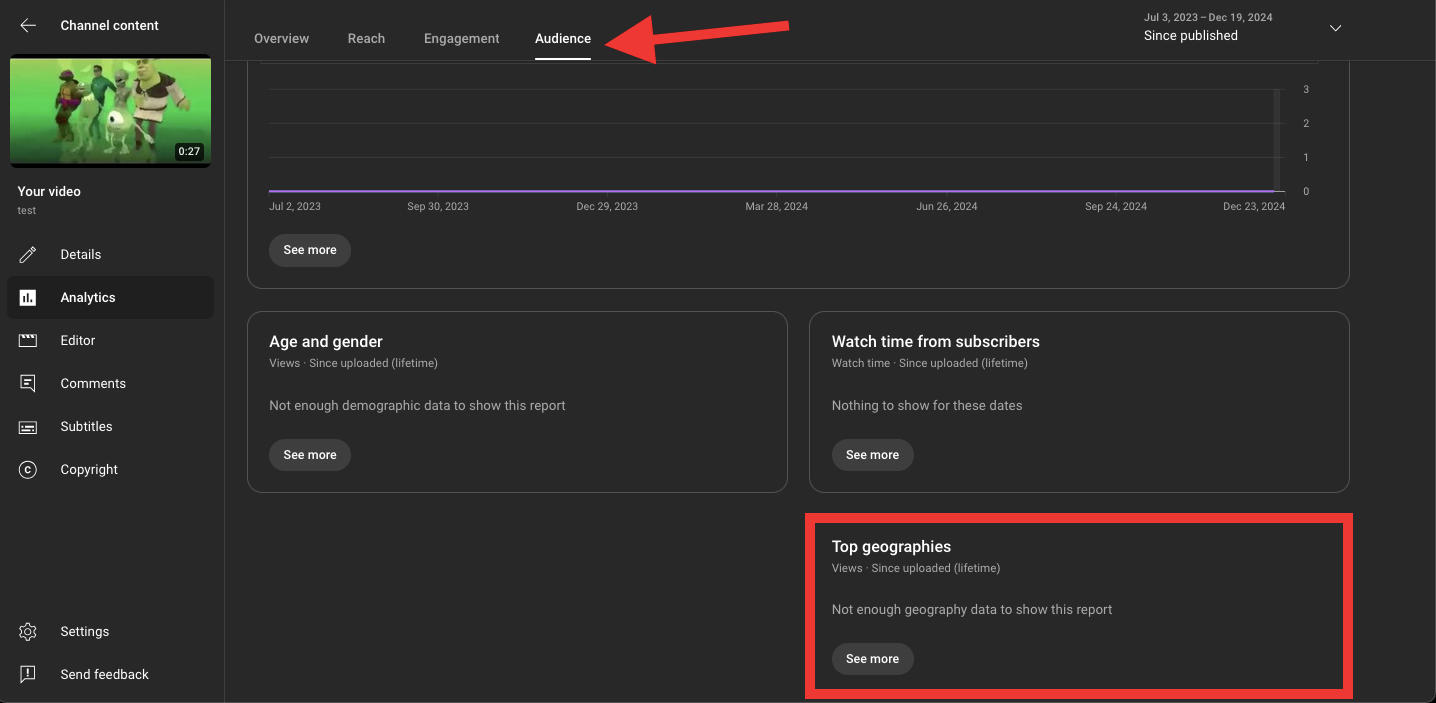Switch to the Reach tab
1436x703 pixels.
click(x=366, y=38)
